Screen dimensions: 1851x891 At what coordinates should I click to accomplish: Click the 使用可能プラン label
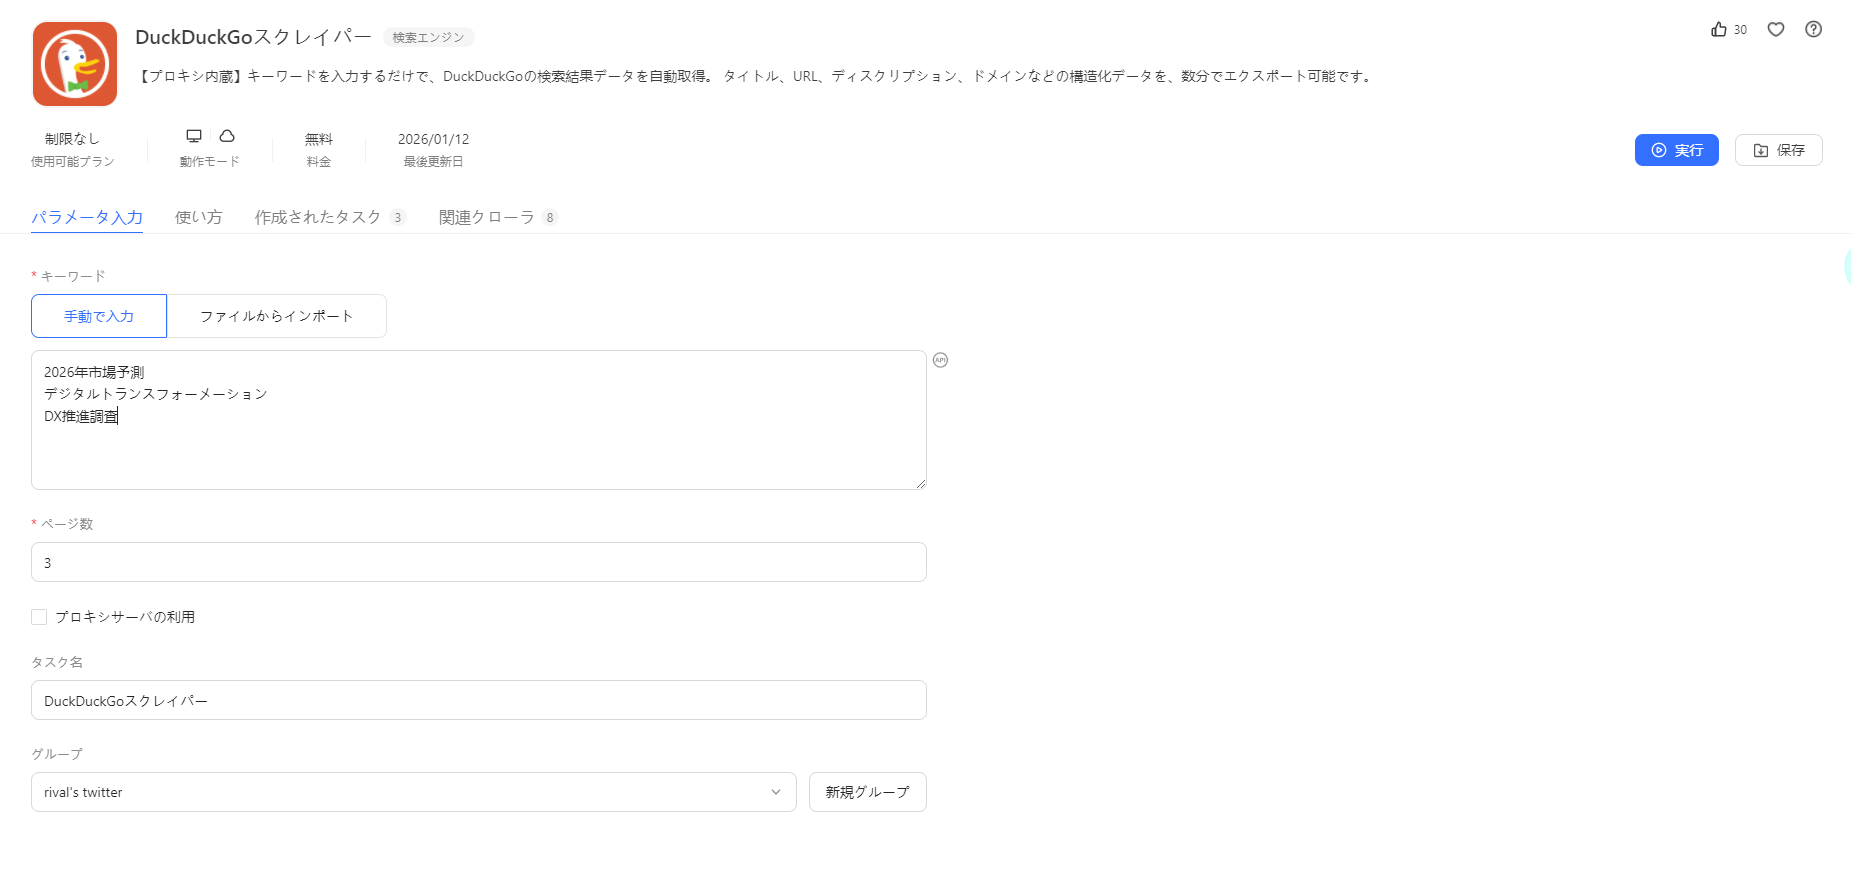coord(72,161)
